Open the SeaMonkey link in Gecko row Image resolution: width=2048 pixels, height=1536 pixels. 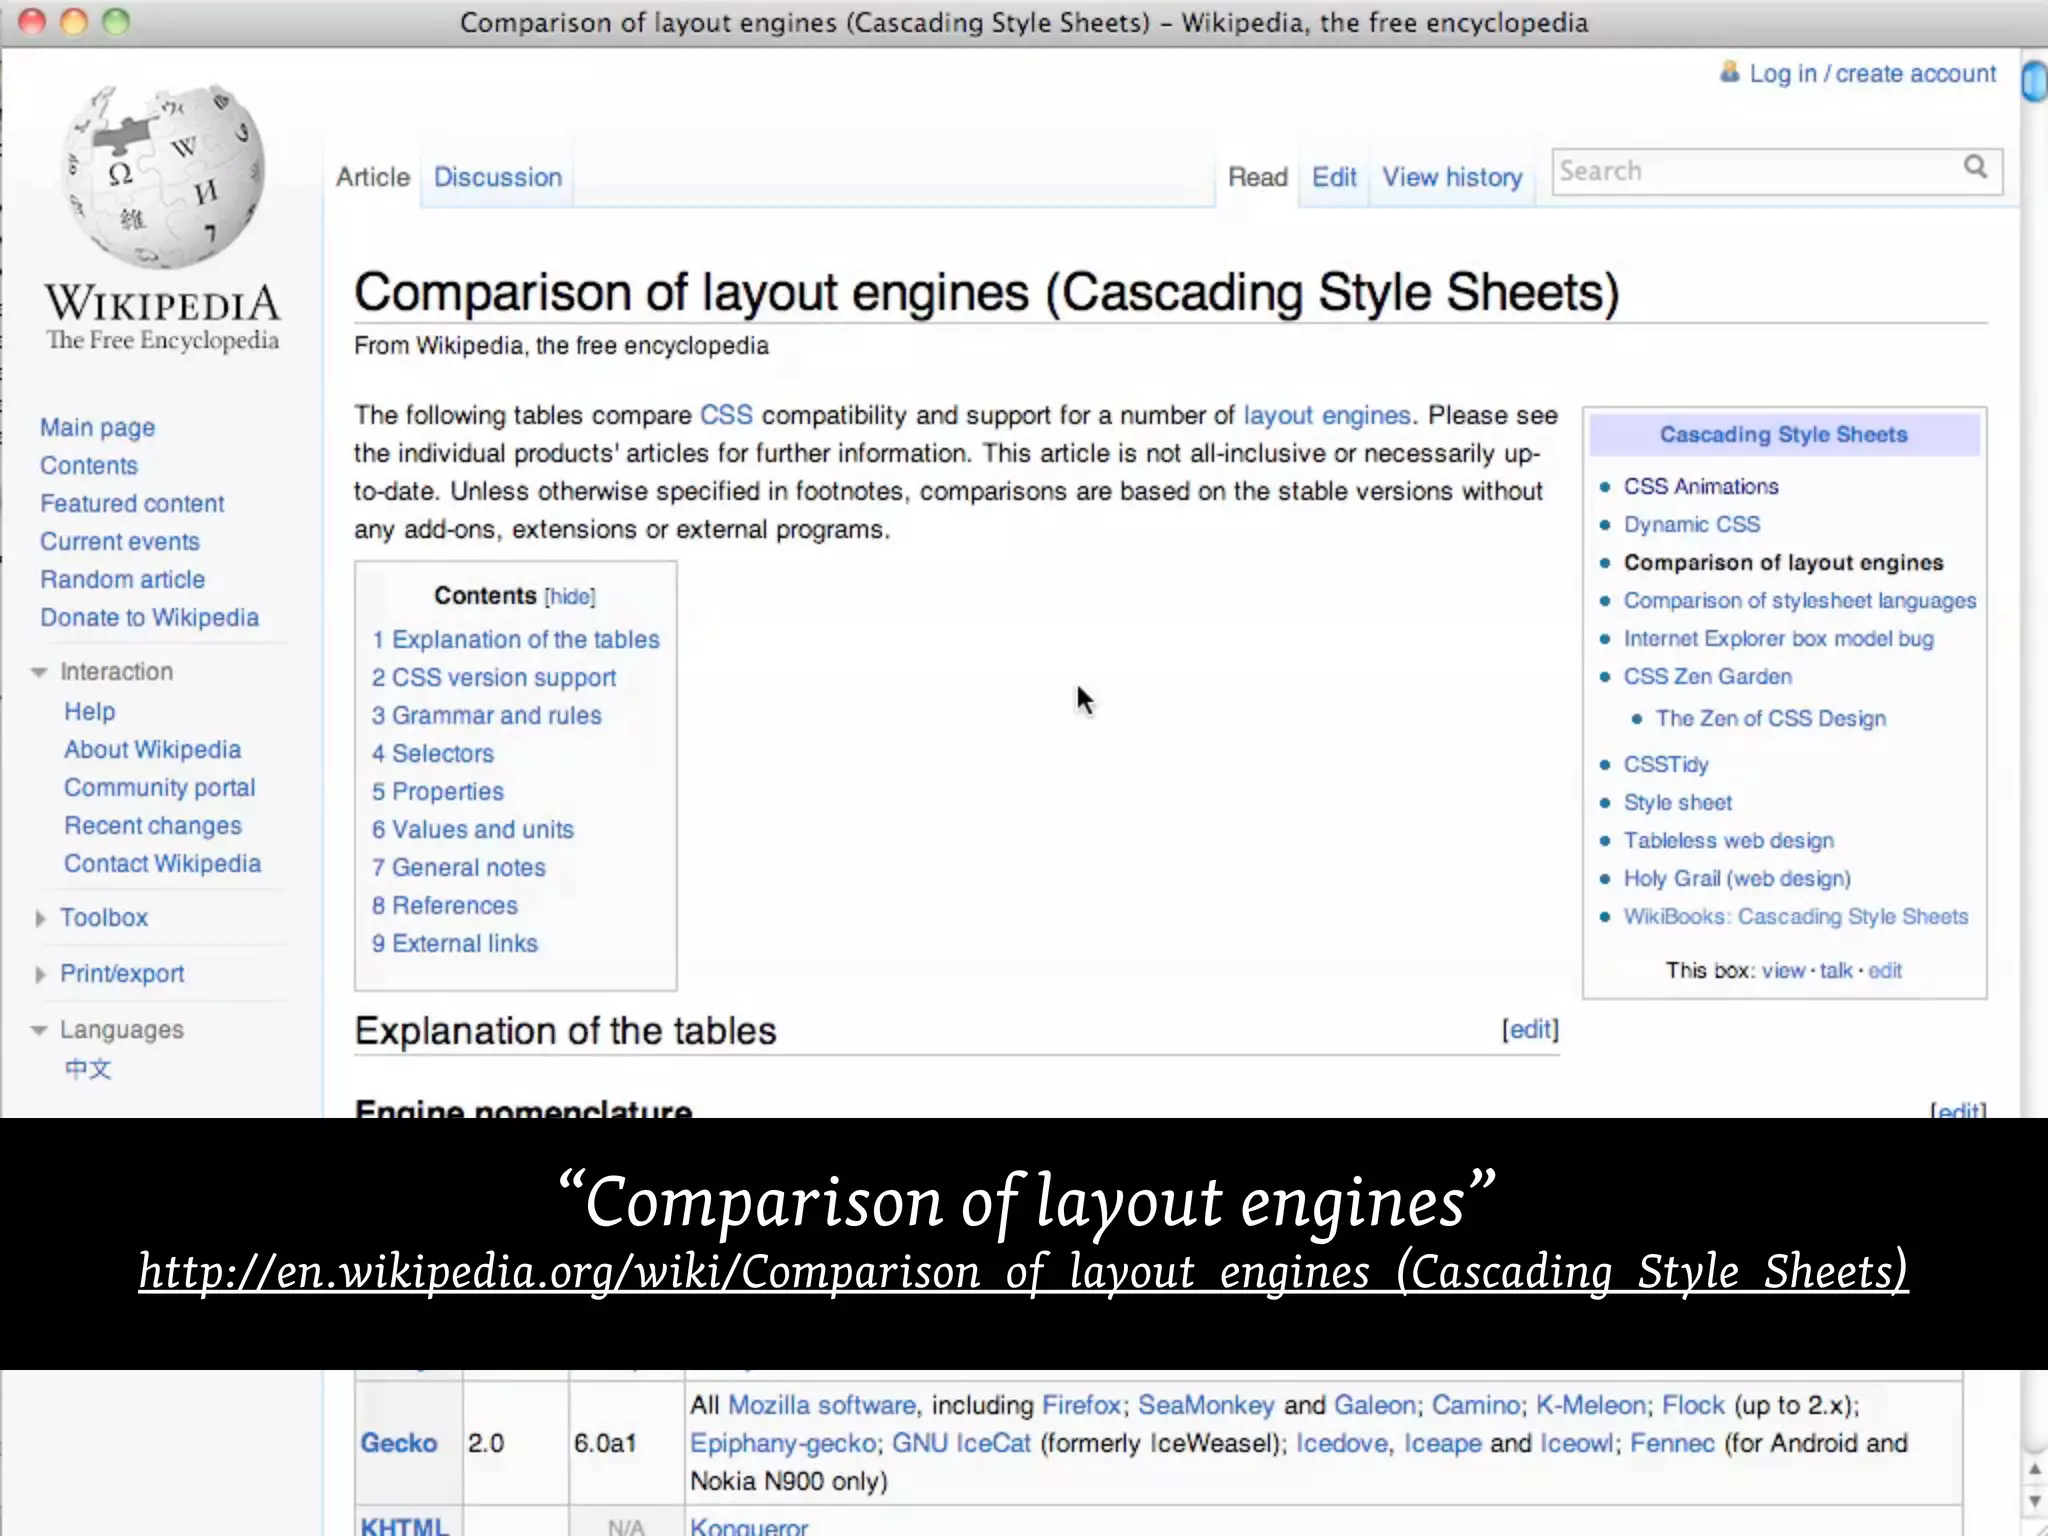coord(1205,1405)
